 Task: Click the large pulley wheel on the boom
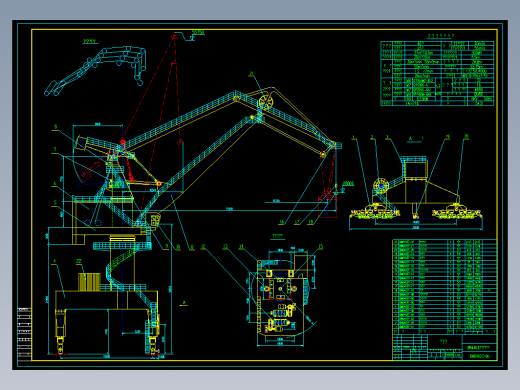(265, 102)
